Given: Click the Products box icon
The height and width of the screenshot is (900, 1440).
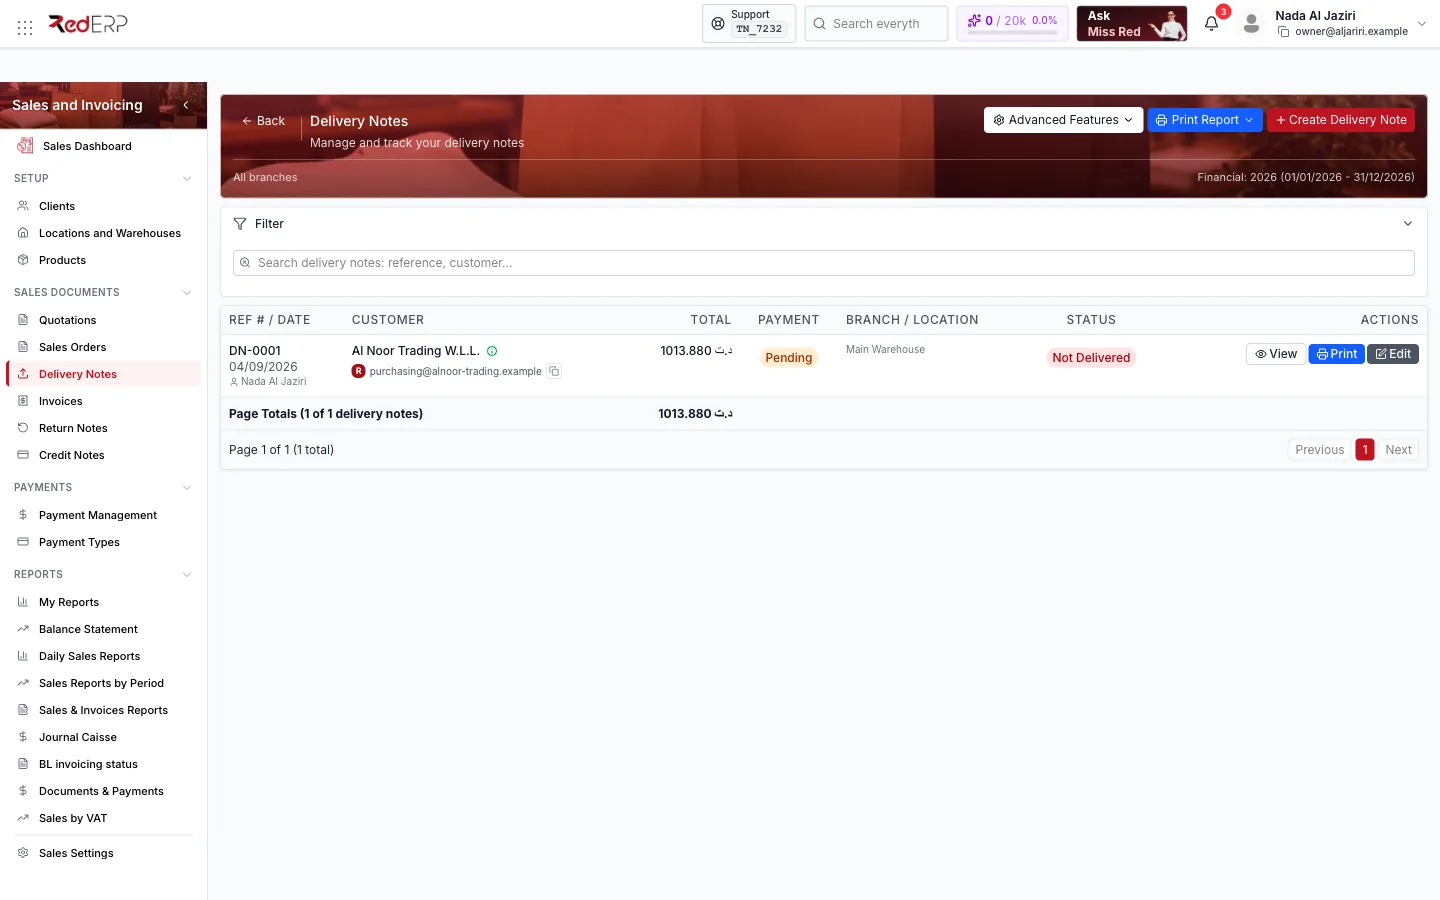Looking at the screenshot, I should (23, 260).
